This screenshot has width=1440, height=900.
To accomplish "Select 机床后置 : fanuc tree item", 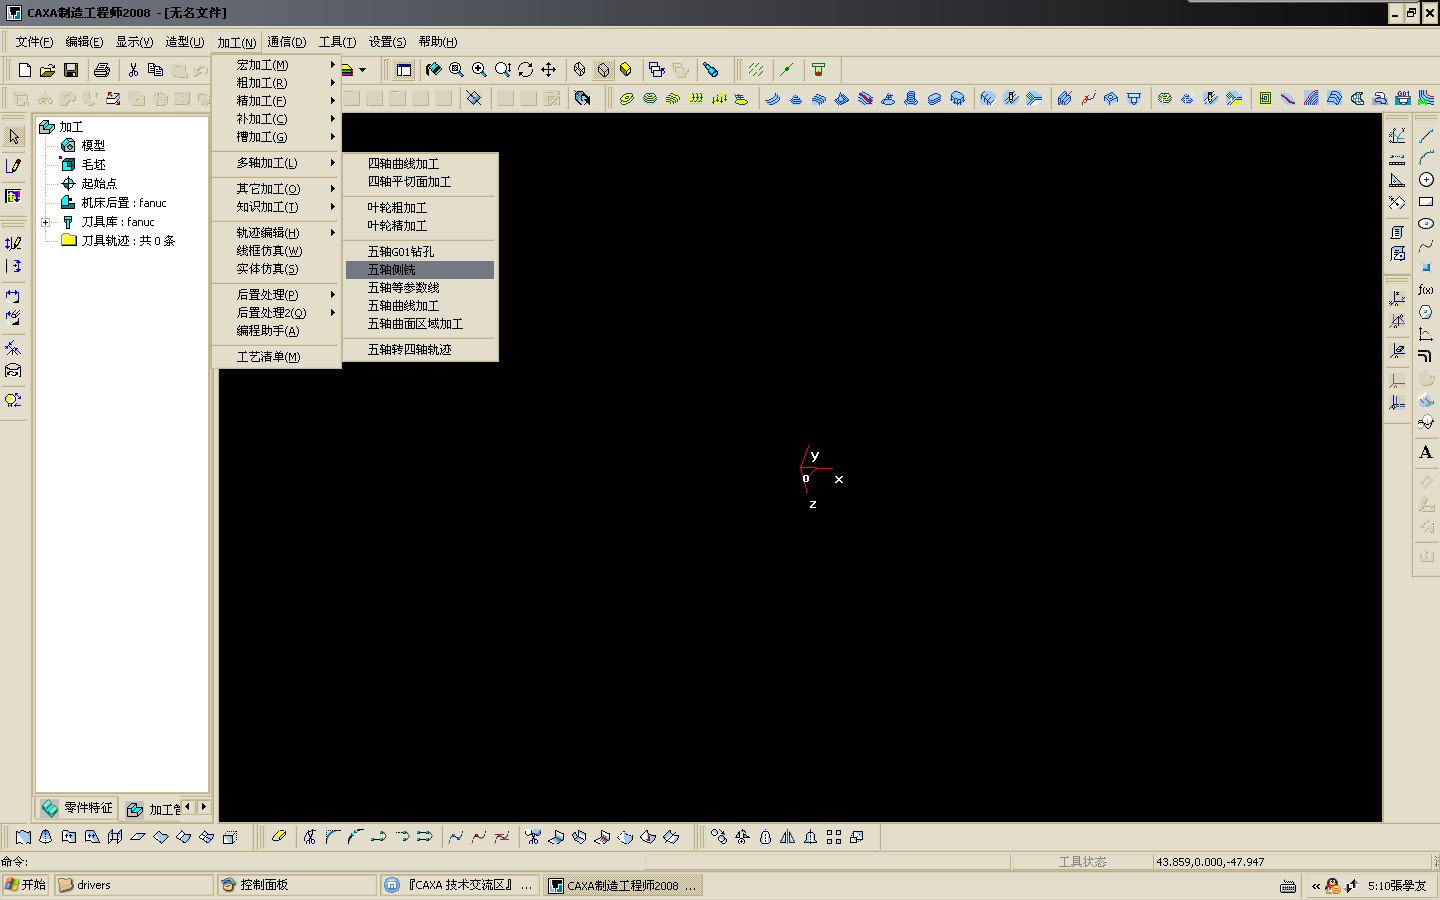I will 124,202.
